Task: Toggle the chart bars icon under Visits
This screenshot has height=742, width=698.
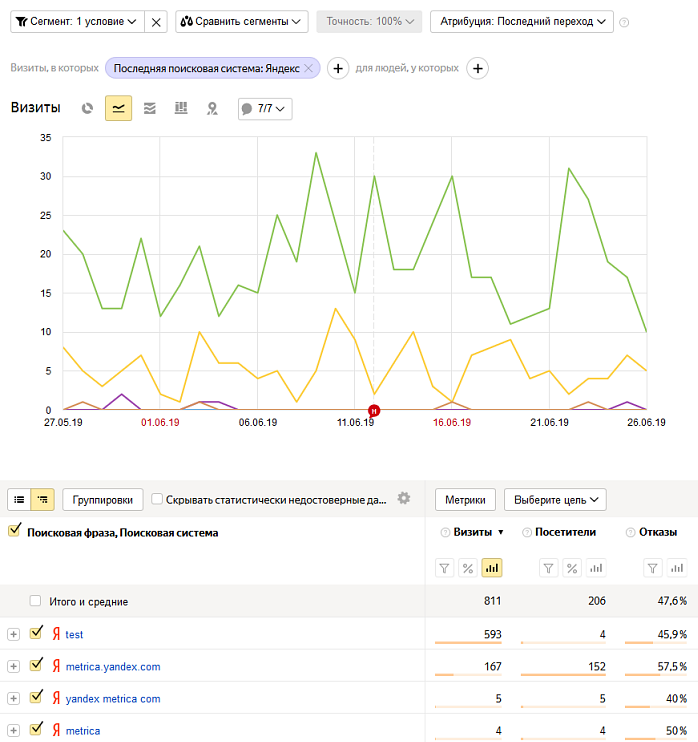Action: click(x=492, y=568)
